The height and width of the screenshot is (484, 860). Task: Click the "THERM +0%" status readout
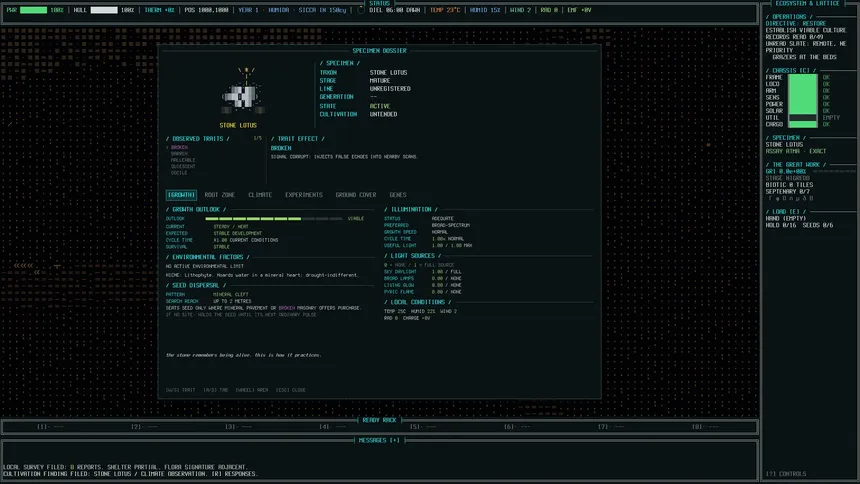coord(160,10)
